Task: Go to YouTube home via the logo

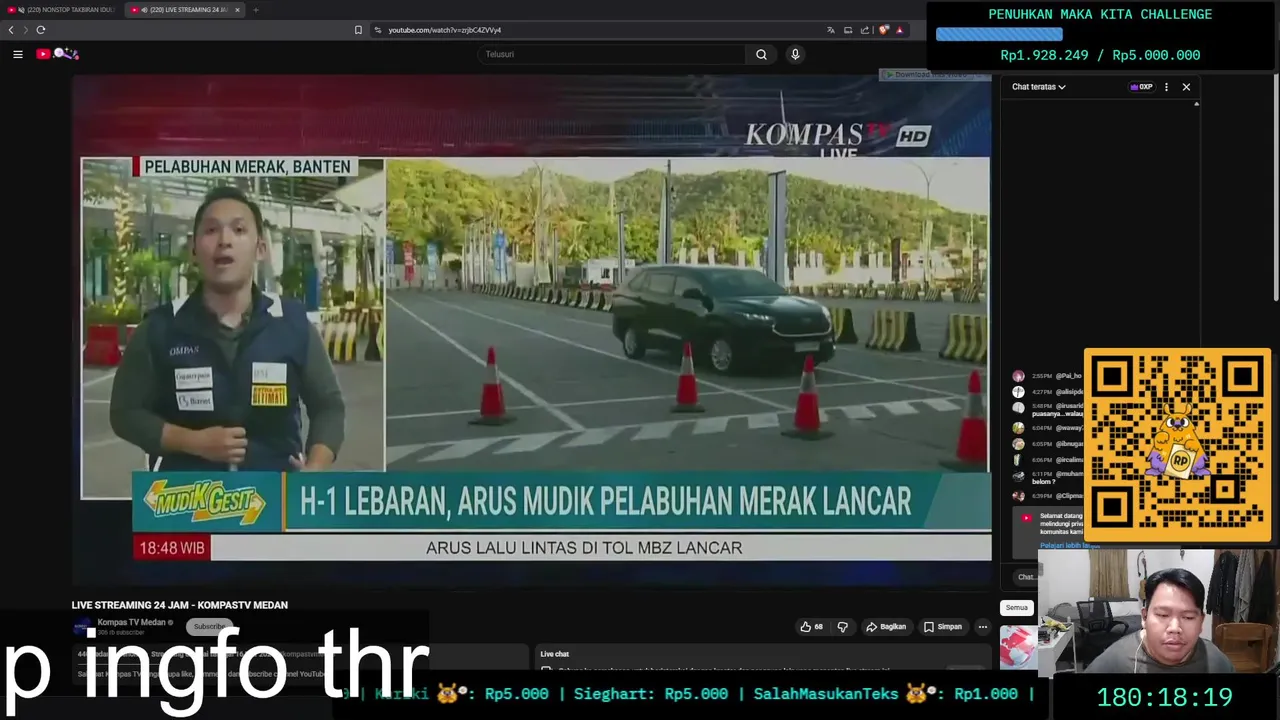Action: [x=57, y=54]
